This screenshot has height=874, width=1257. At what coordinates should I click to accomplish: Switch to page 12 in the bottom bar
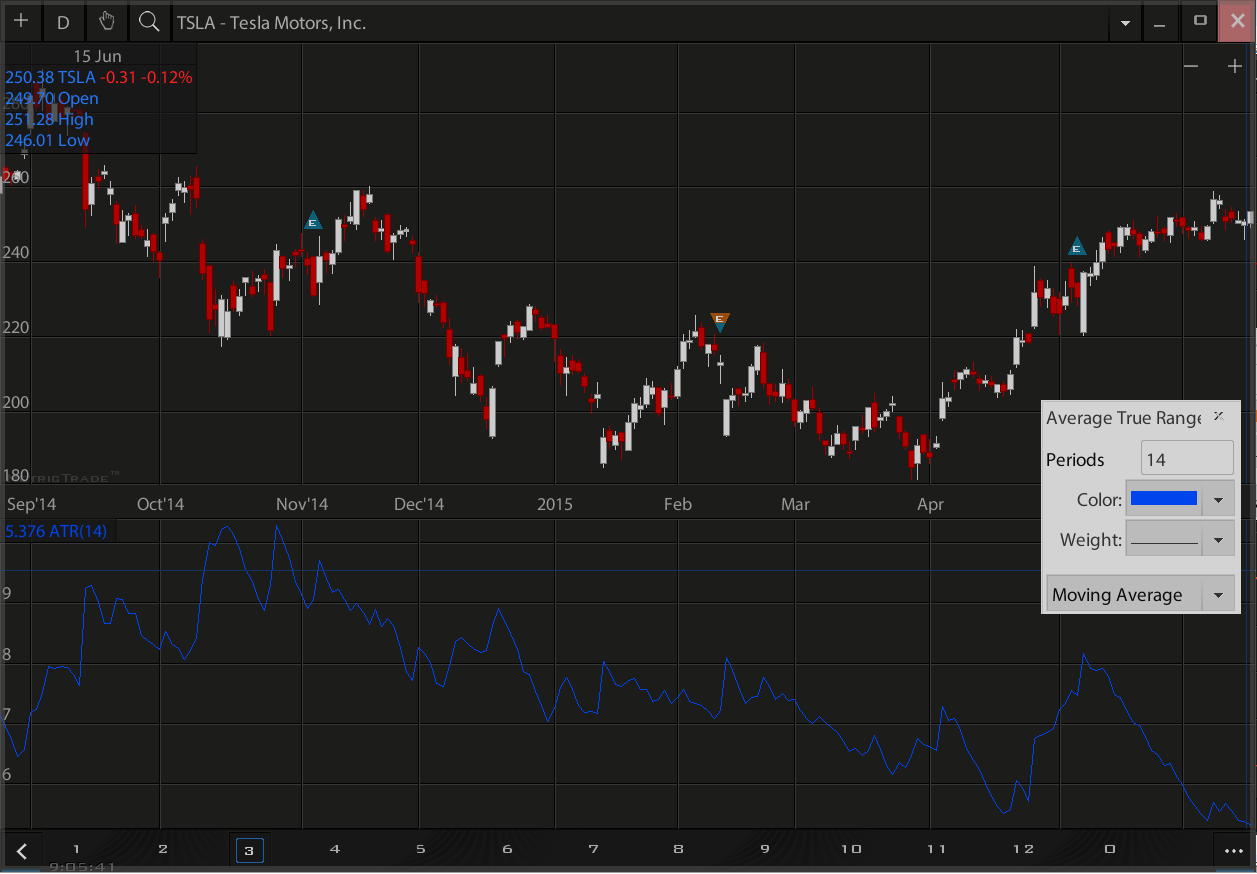(x=1023, y=849)
